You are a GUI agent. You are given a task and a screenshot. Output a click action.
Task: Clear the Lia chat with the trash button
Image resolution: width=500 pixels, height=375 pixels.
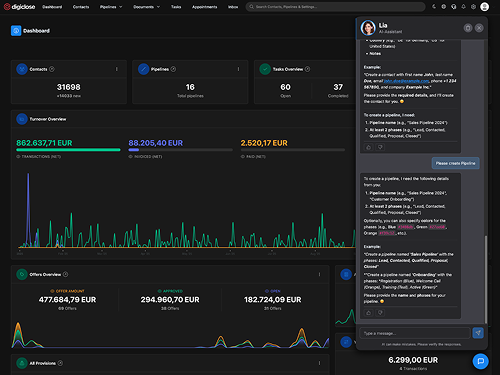click(468, 28)
